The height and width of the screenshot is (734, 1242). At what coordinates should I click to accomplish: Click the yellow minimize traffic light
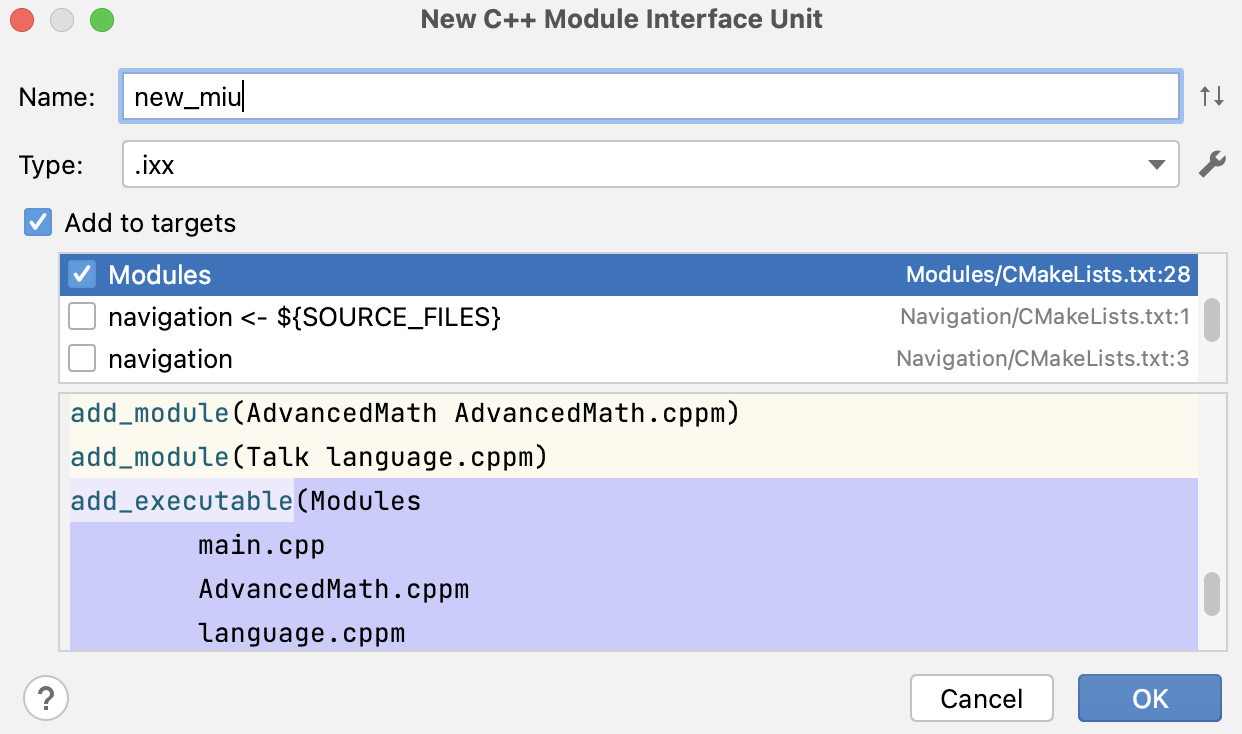61,18
